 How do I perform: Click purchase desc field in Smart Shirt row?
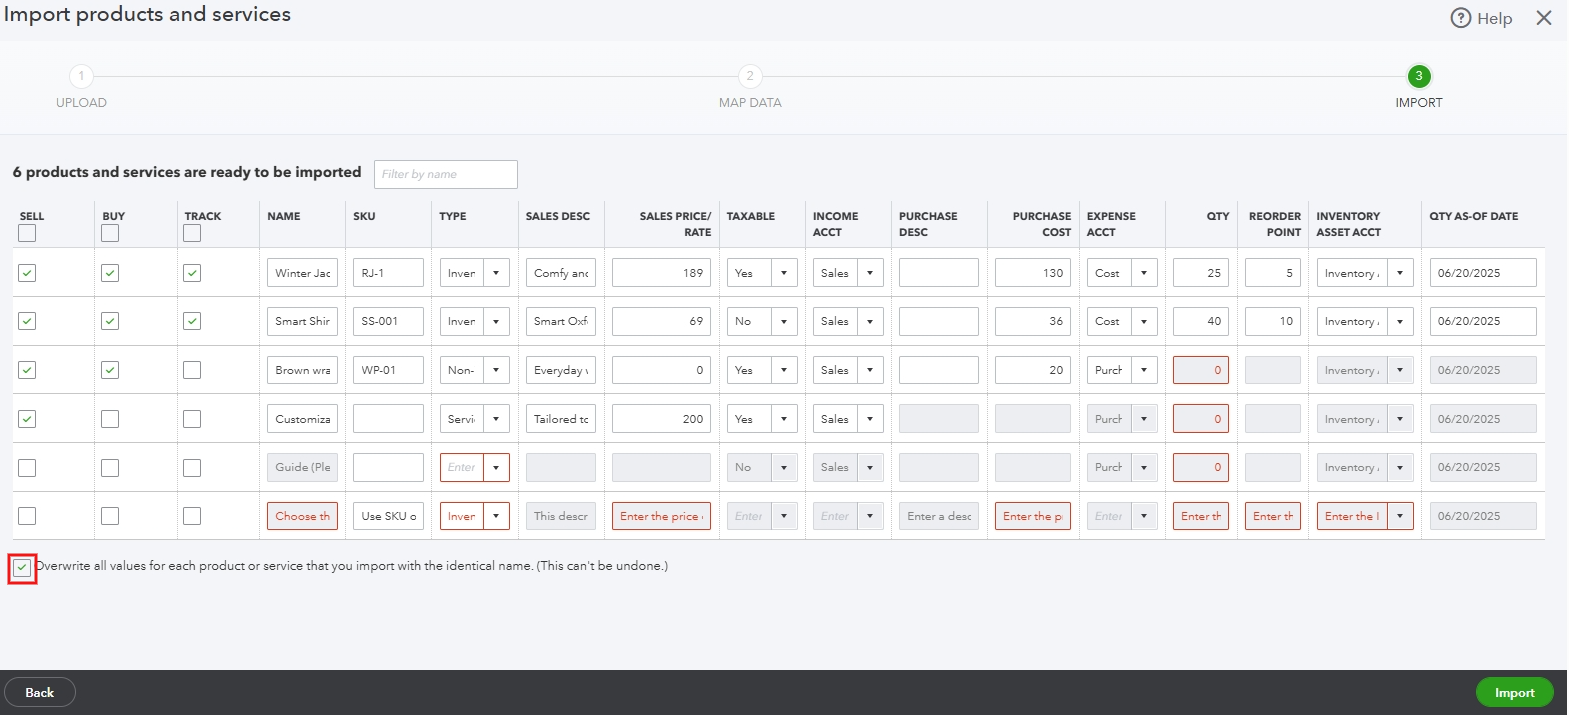click(939, 321)
